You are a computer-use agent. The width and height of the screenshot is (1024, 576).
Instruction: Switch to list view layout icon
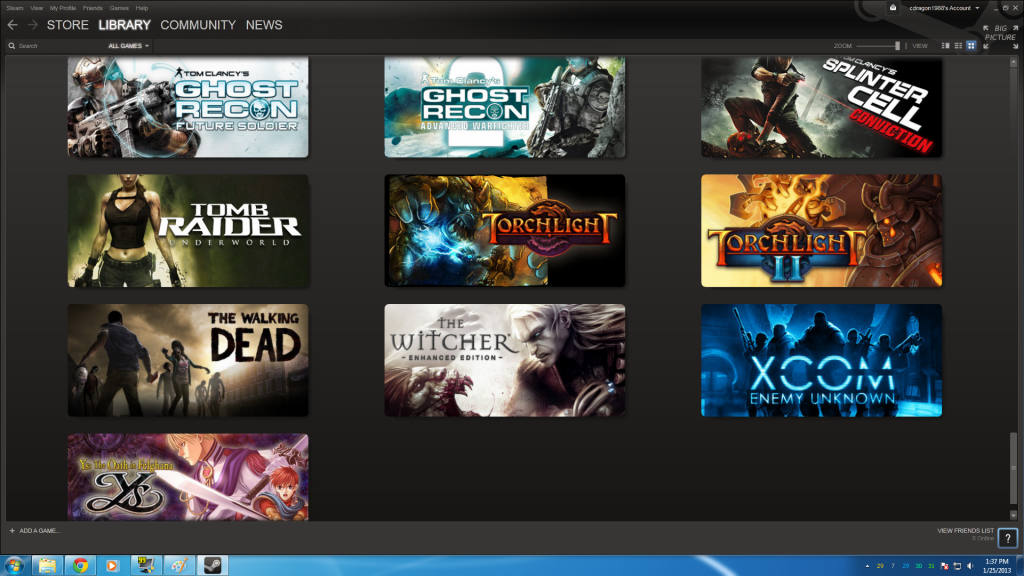point(958,46)
